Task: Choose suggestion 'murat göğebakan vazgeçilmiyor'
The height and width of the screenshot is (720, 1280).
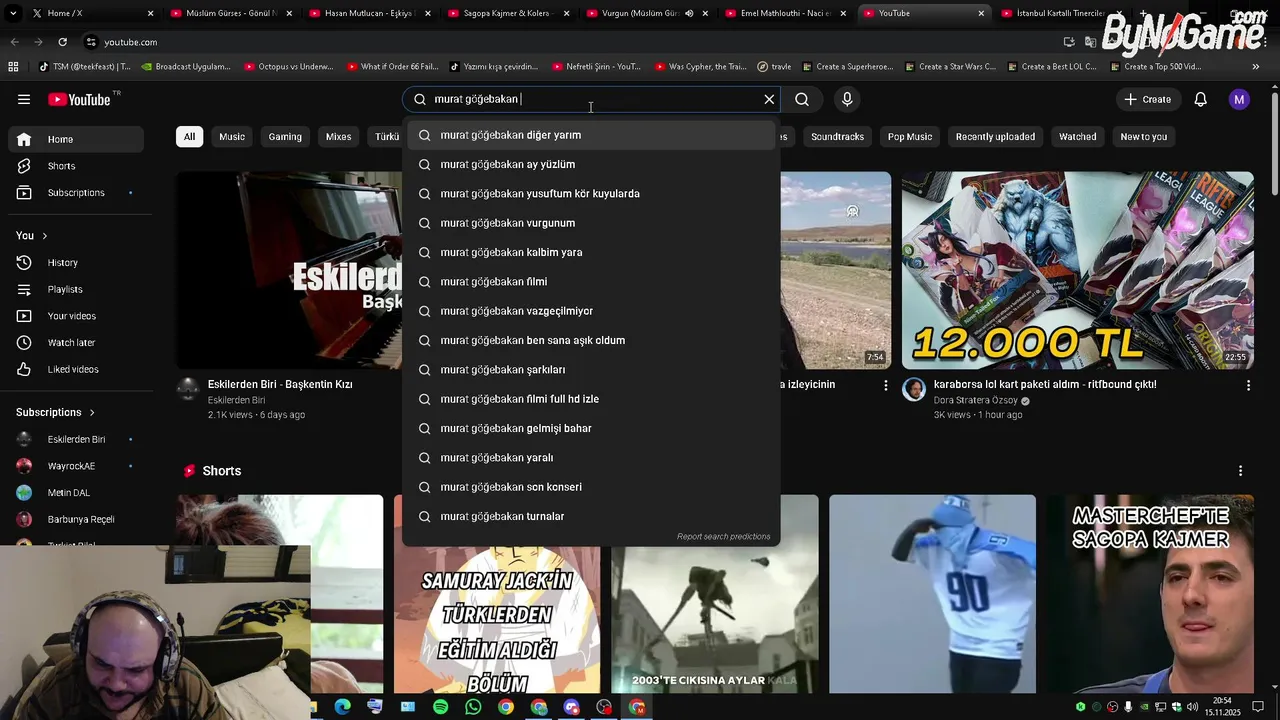Action: 591,311
